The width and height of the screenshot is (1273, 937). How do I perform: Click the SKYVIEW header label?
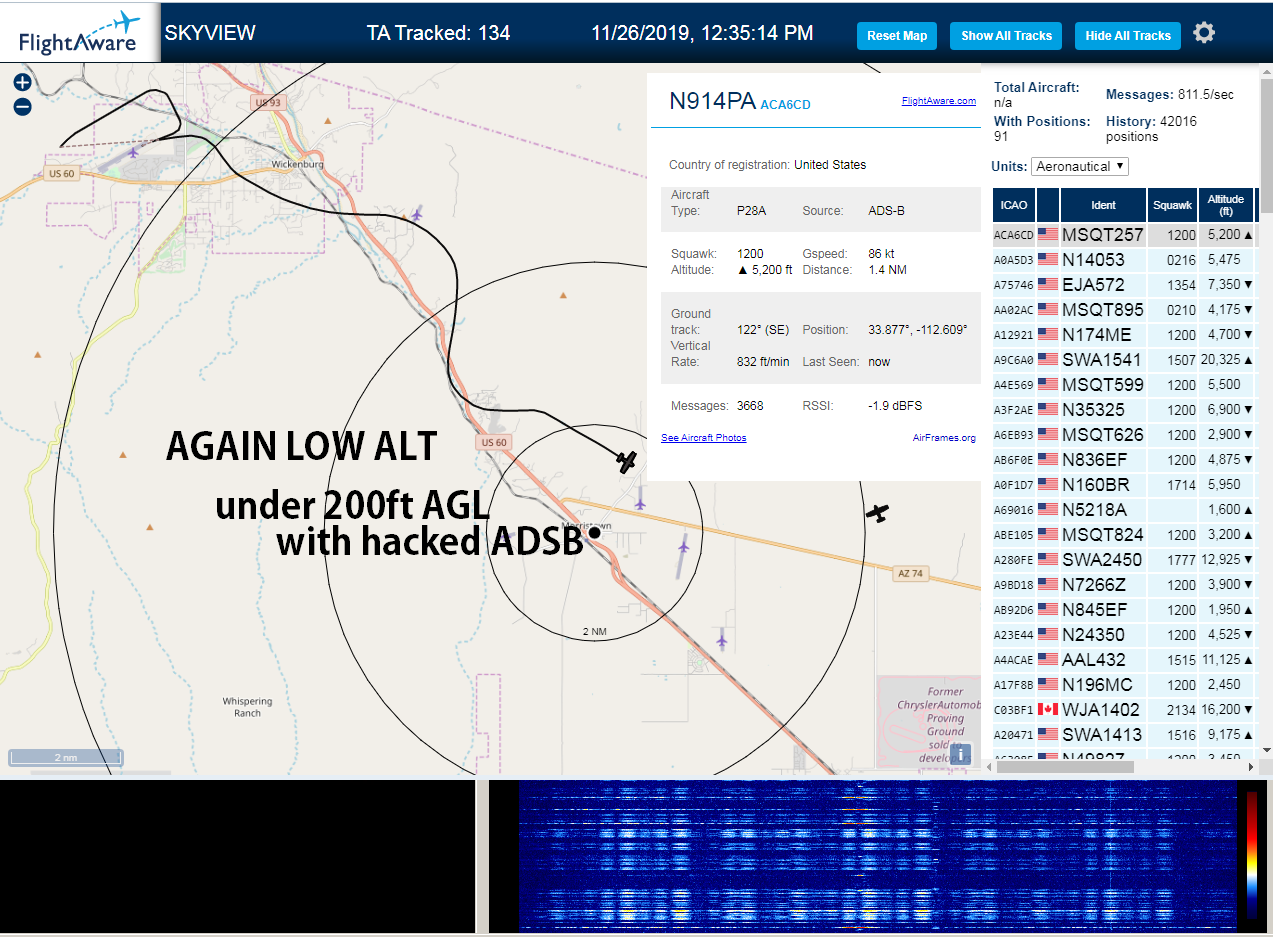click(x=210, y=33)
